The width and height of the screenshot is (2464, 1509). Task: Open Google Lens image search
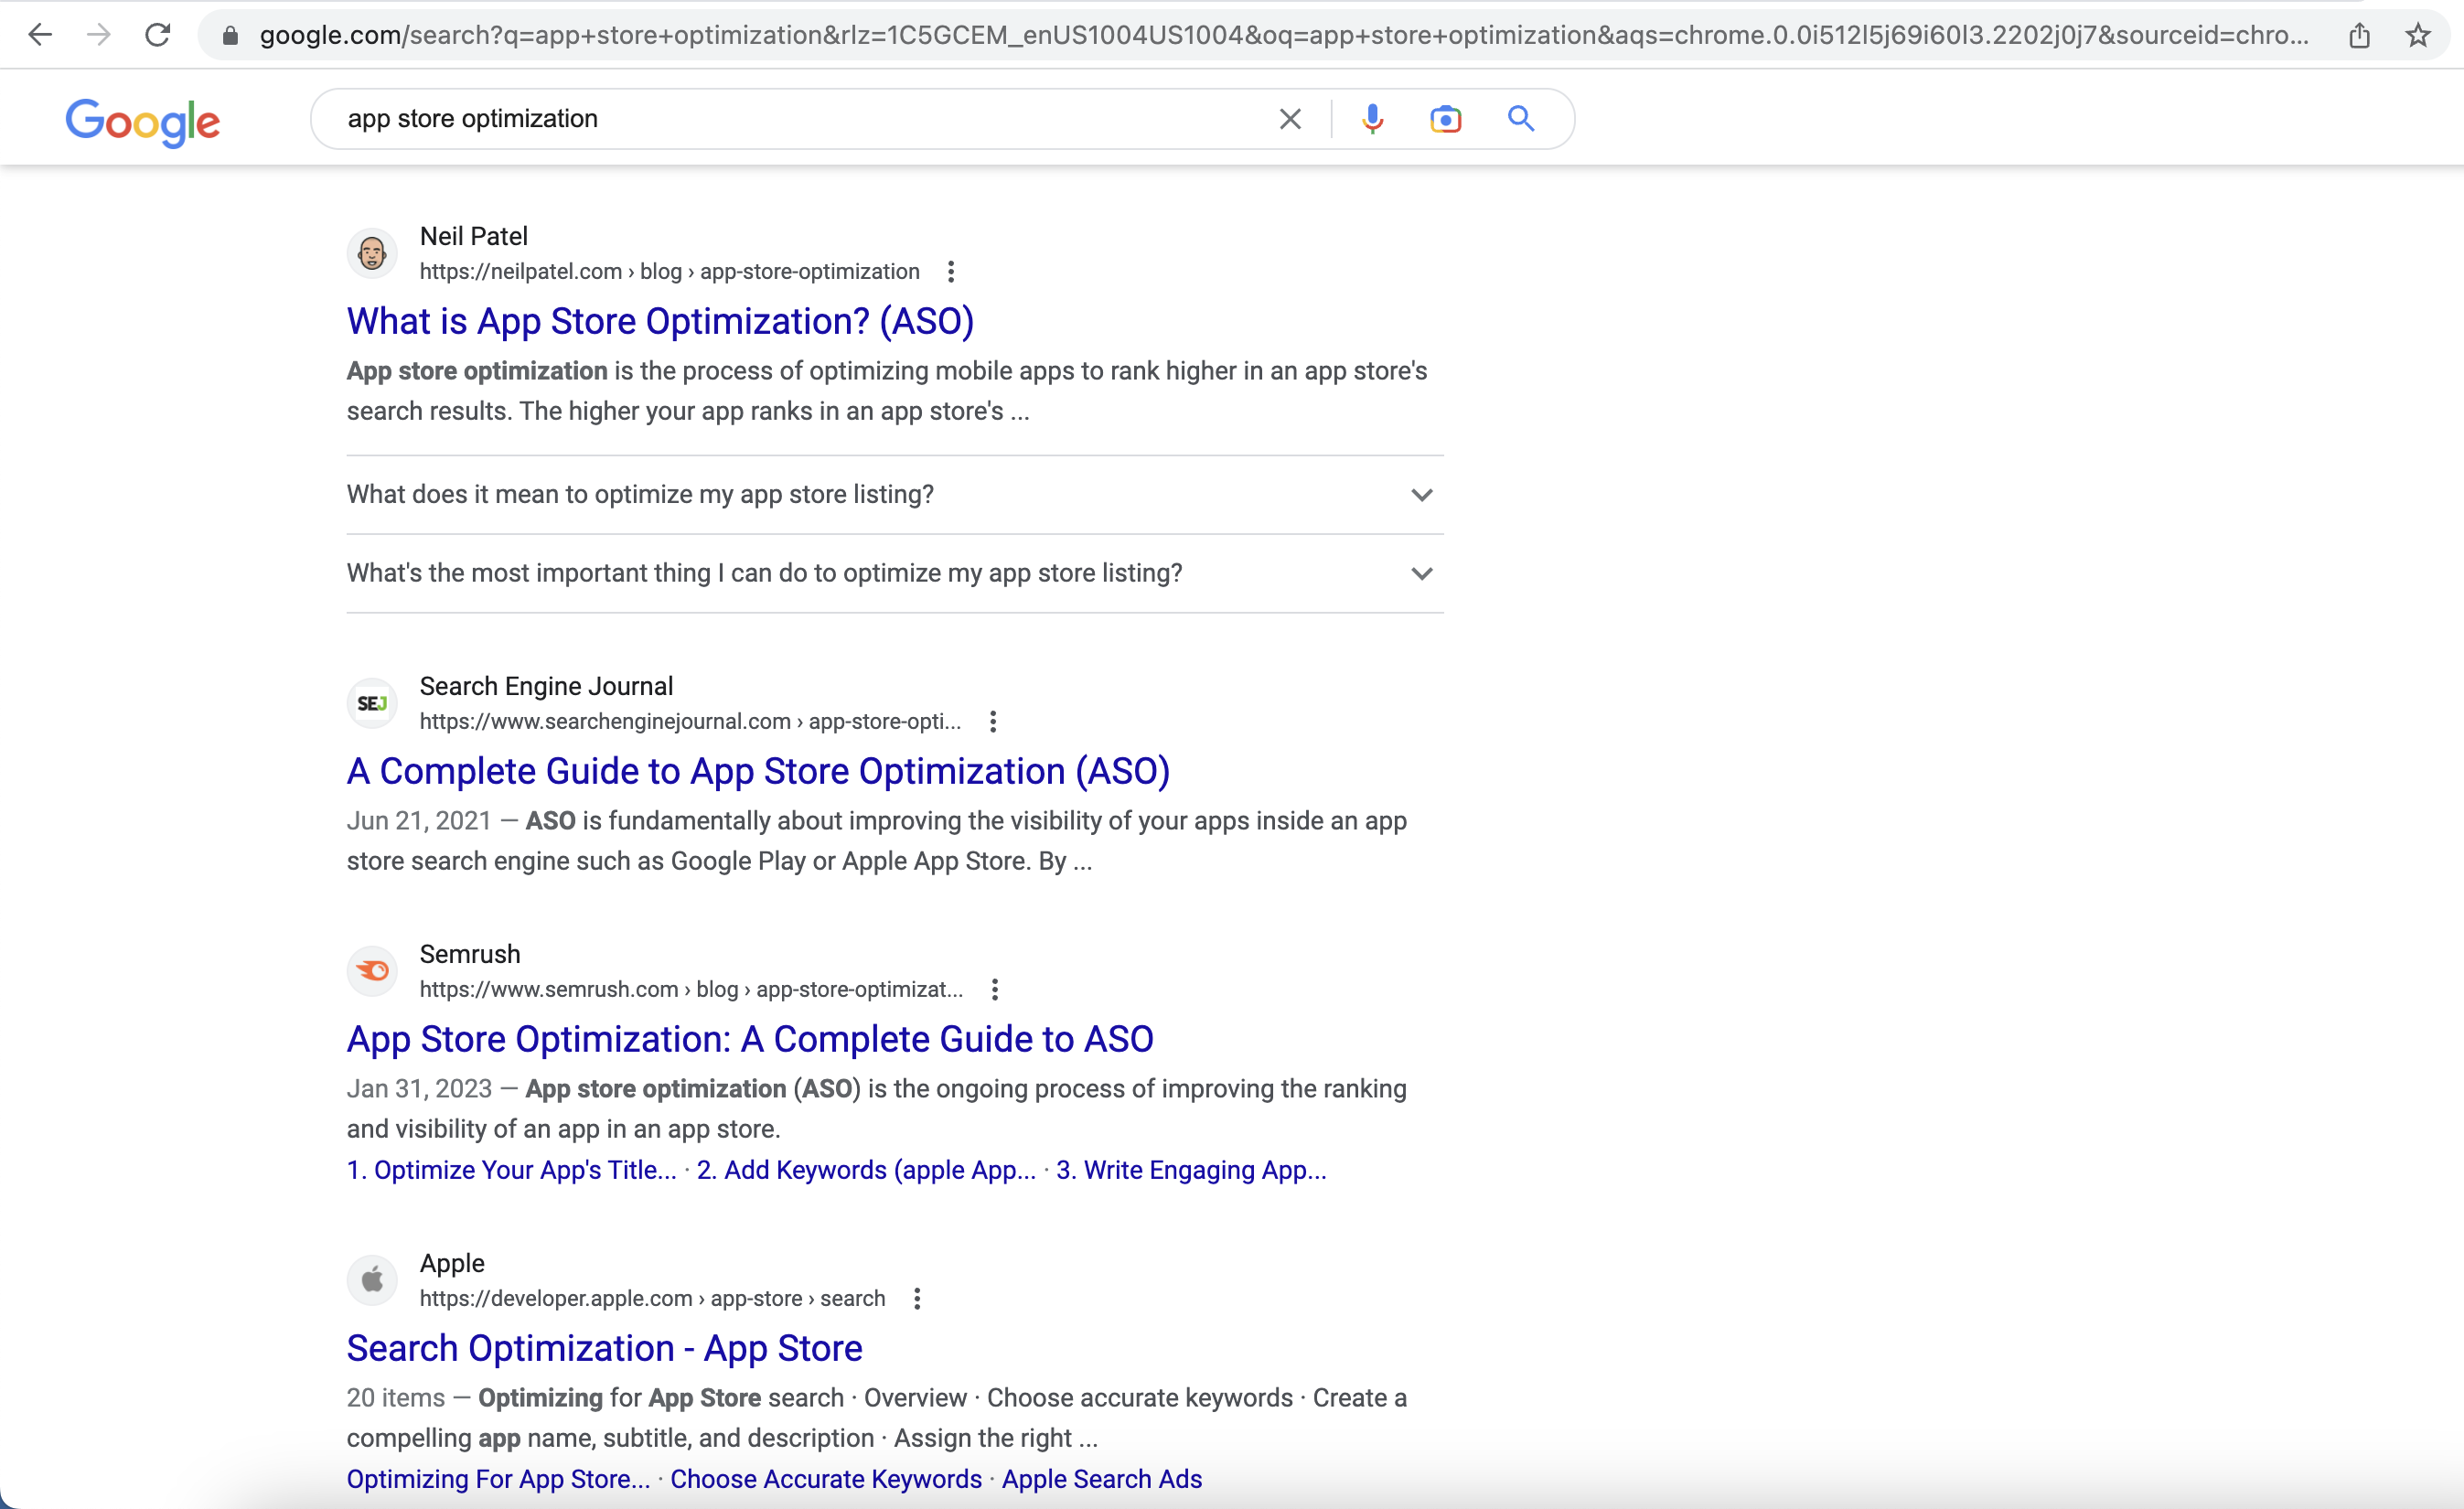coord(1446,118)
